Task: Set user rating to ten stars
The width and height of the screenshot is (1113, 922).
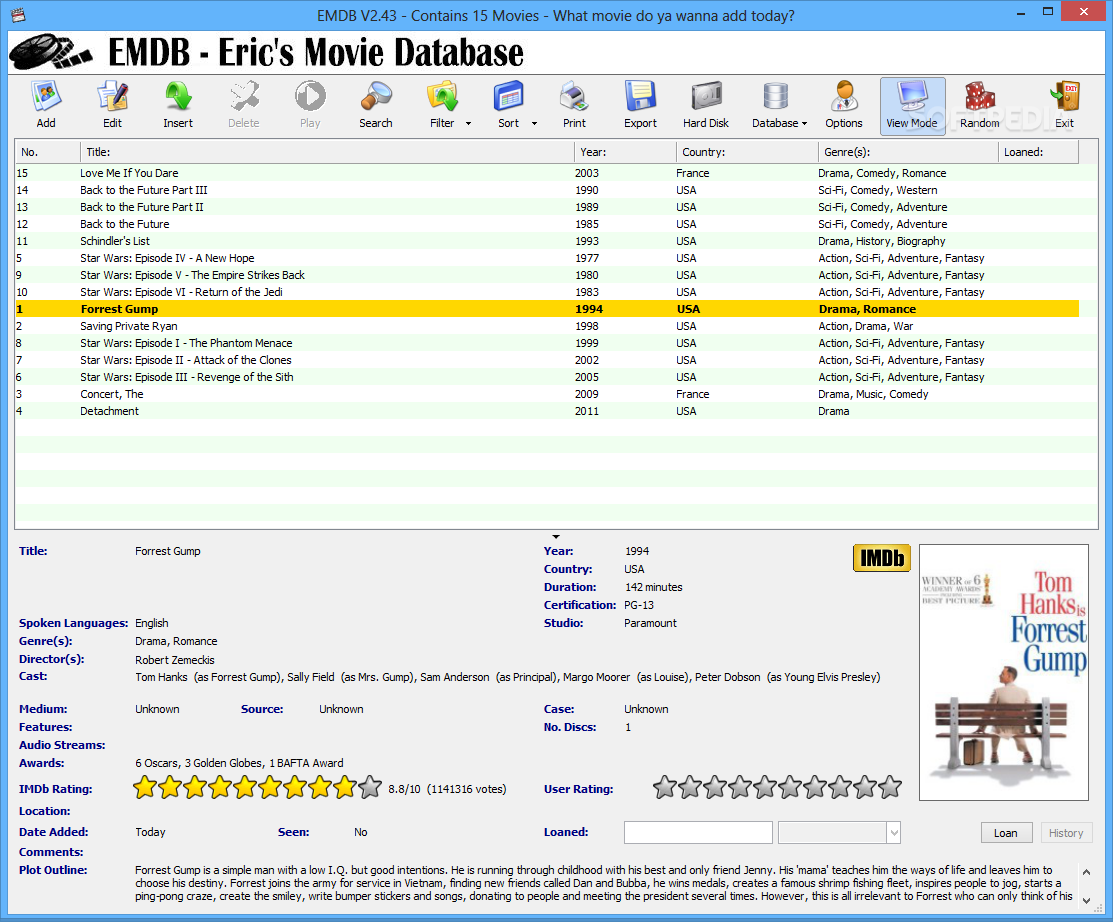Action: tap(889, 787)
